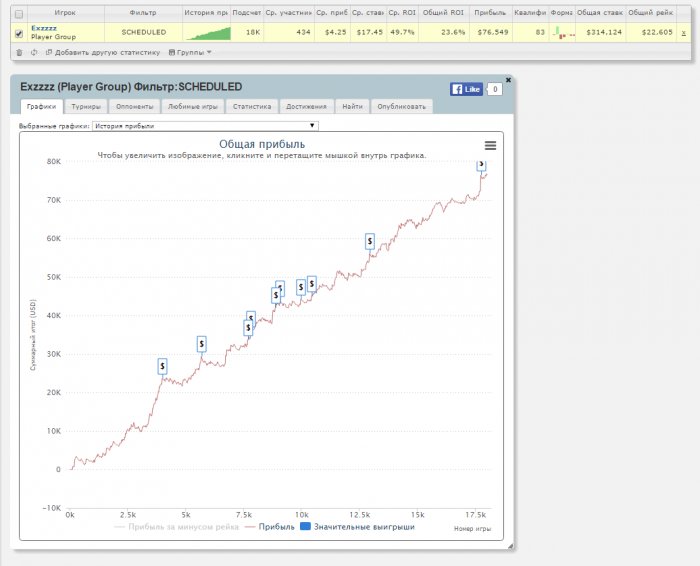
Task: Go to the Статистика tab
Action: click(x=252, y=107)
